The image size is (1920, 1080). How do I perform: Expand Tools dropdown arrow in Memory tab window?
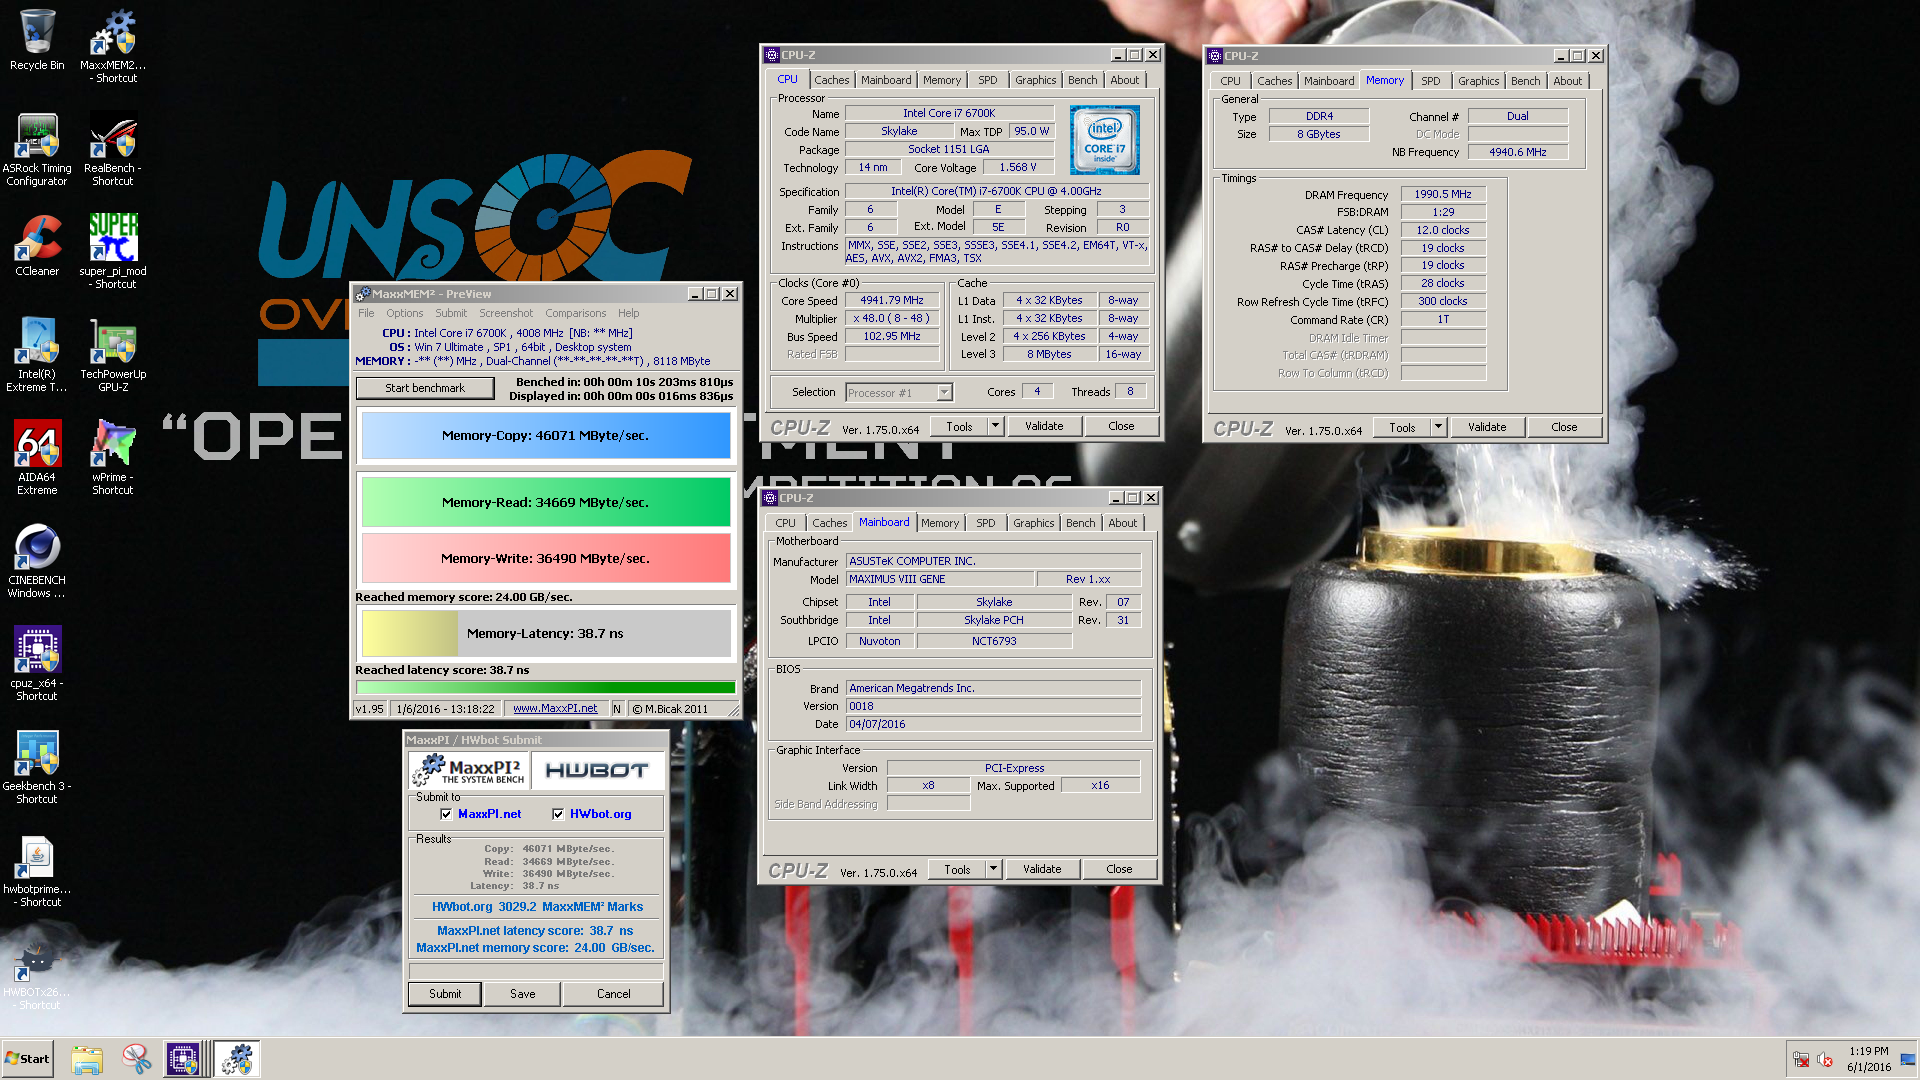click(x=1438, y=427)
